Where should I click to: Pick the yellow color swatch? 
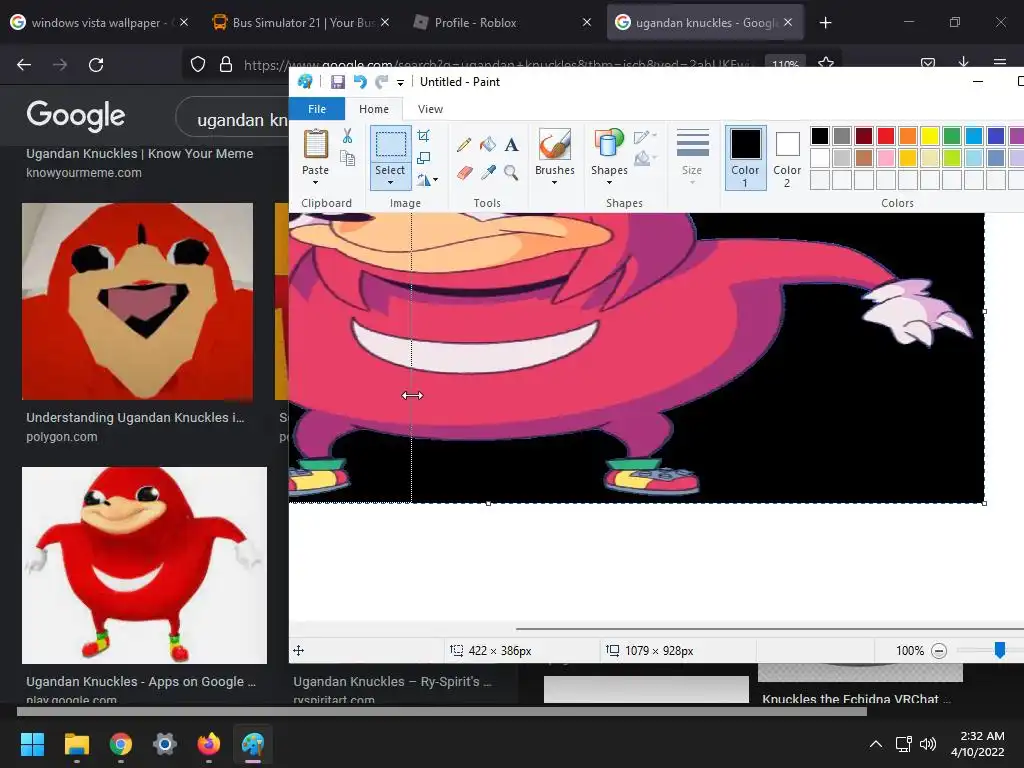[x=930, y=136]
